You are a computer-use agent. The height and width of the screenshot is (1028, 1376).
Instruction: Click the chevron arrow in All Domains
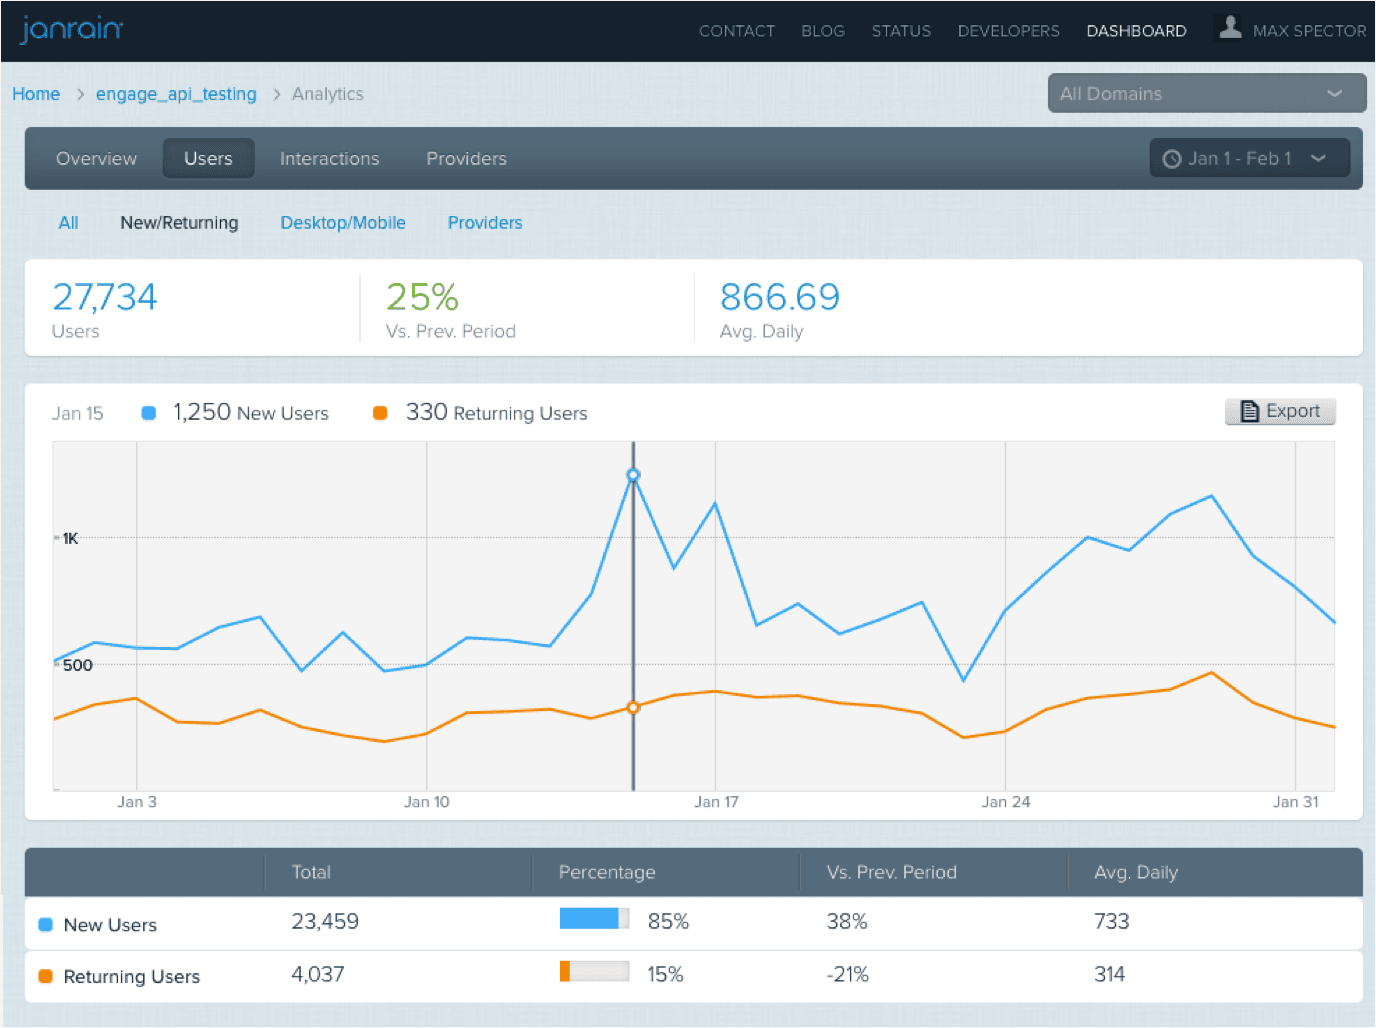(x=1334, y=93)
